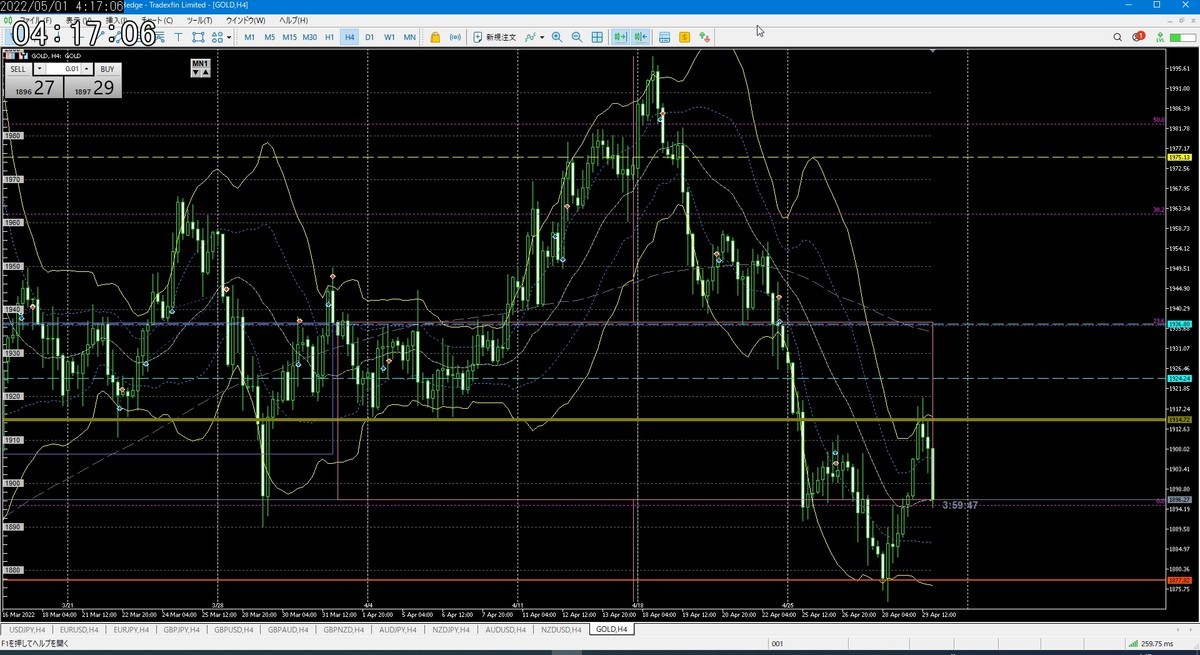The image size is (1200, 655).
Task: Click the orange 1877.82 price label
Action: tap(1178, 580)
